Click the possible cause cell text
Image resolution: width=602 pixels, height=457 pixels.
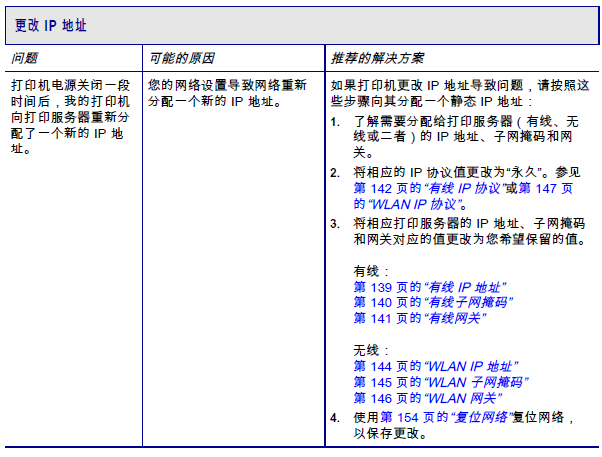(227, 93)
